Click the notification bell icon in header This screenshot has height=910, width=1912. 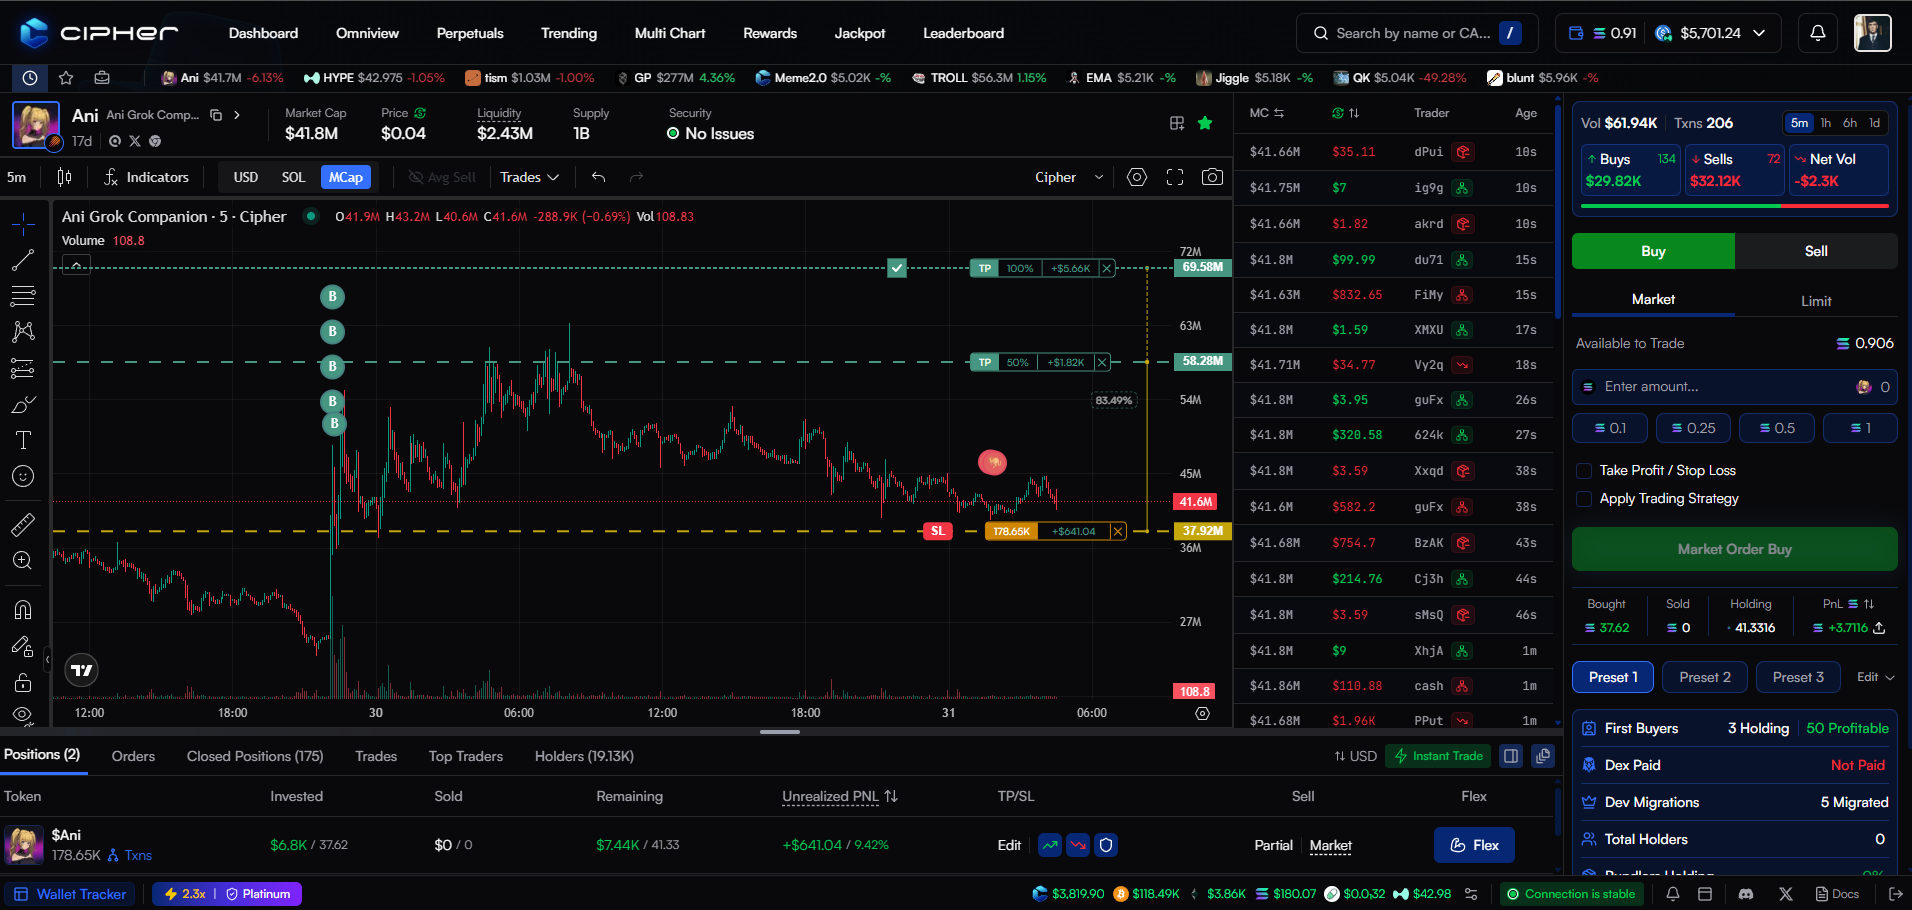click(1817, 33)
